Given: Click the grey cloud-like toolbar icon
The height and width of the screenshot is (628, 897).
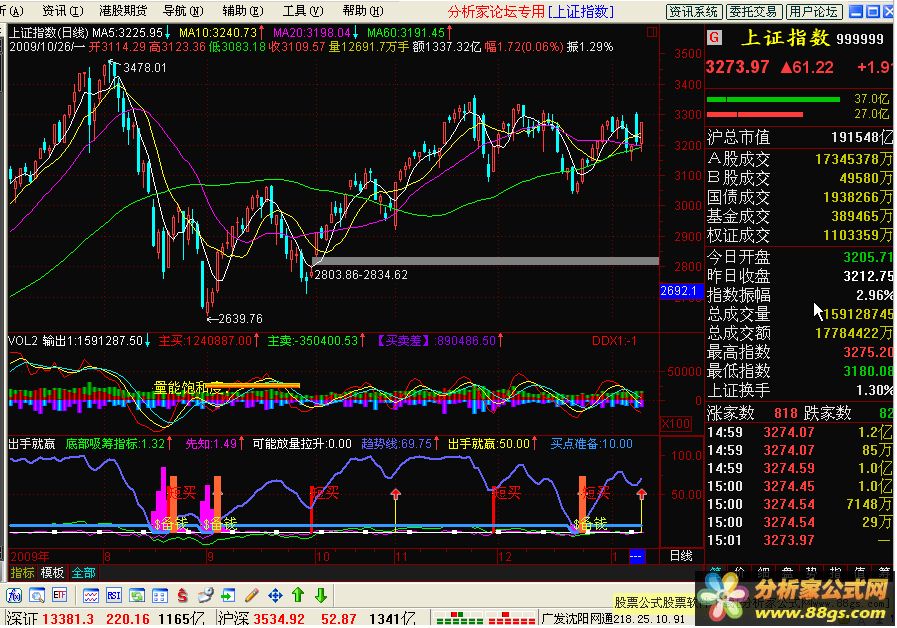Looking at the screenshot, I should 205,596.
